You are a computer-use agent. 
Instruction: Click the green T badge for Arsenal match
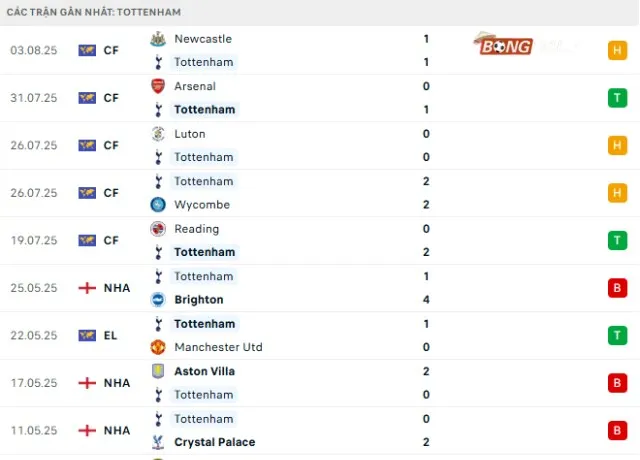[x=617, y=98]
